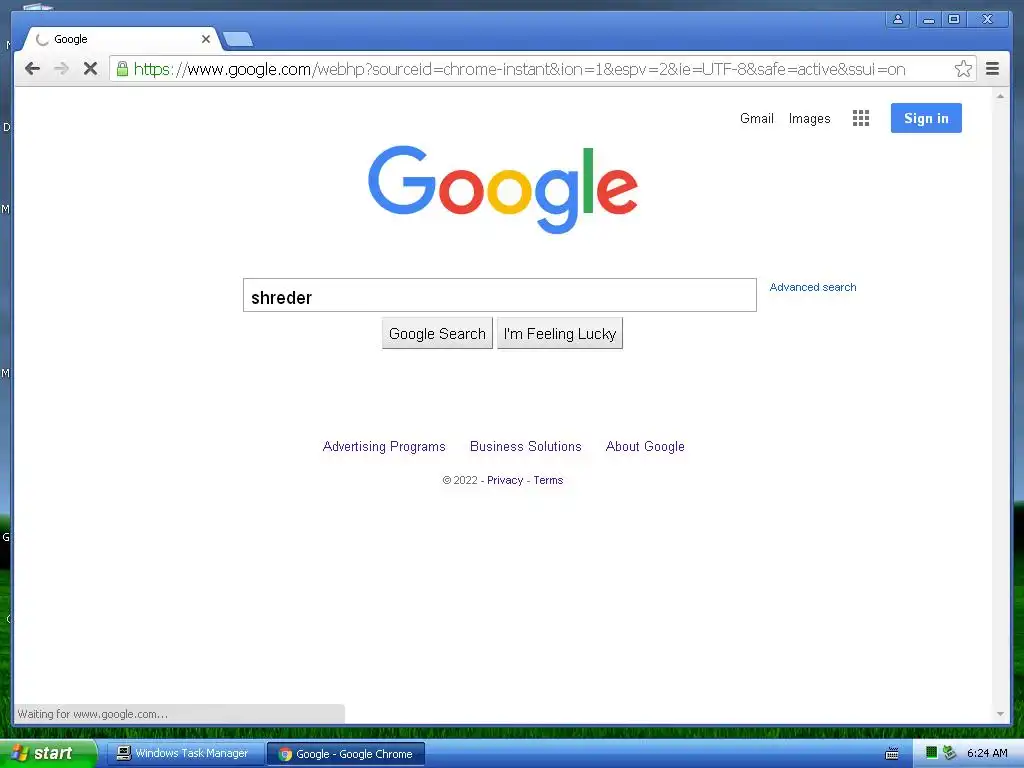
Task: Open a new tab
Action: point(238,40)
